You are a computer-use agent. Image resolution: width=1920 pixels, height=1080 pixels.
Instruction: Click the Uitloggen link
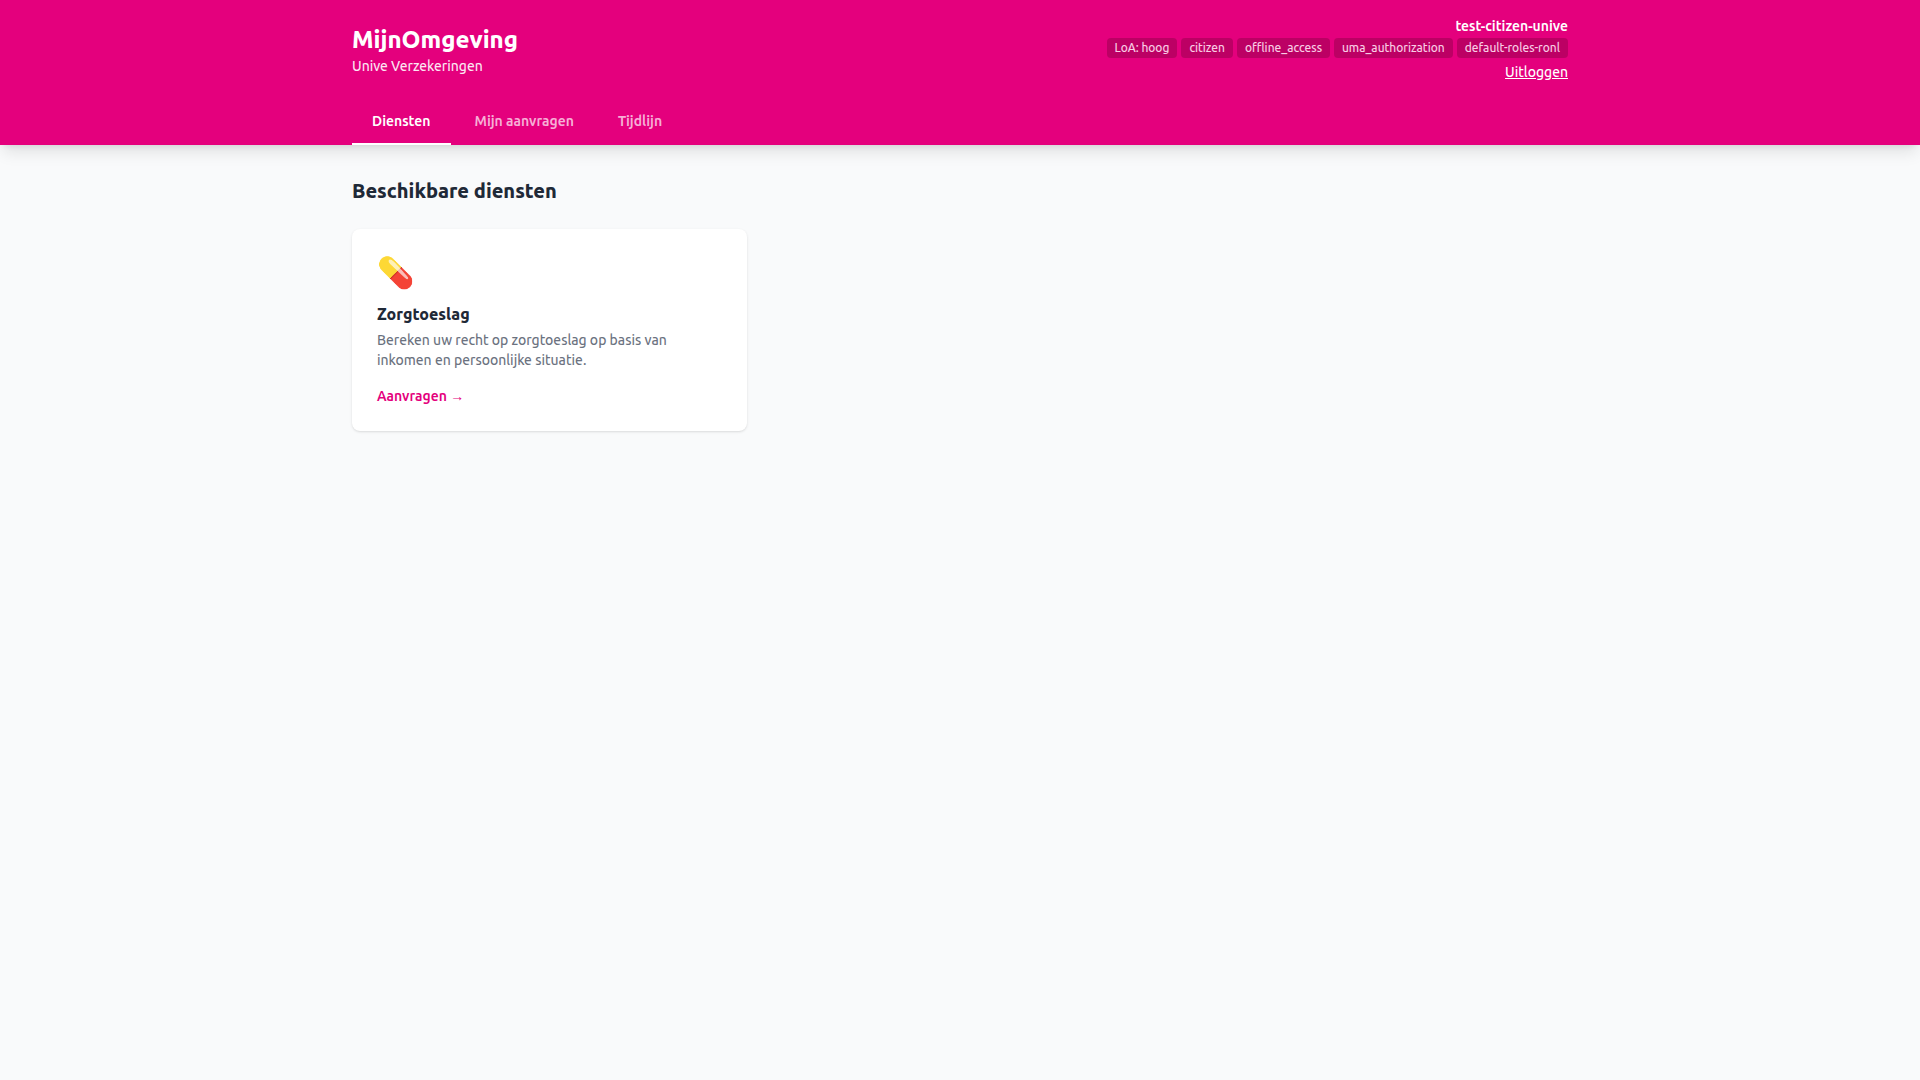coord(1536,72)
